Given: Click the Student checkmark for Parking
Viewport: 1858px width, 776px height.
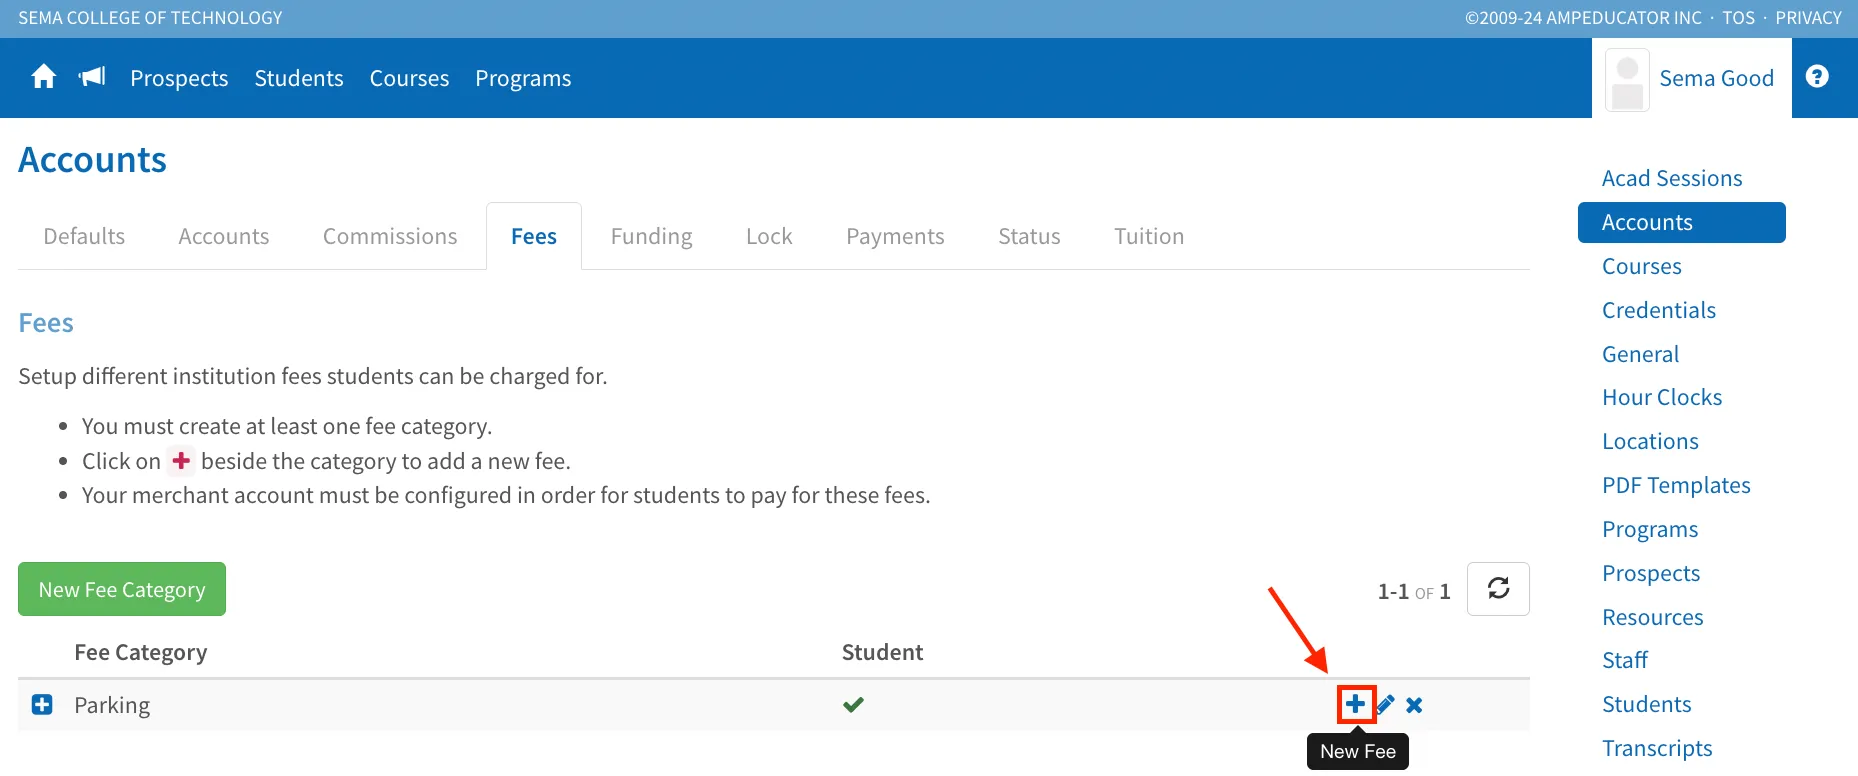Looking at the screenshot, I should 853,705.
